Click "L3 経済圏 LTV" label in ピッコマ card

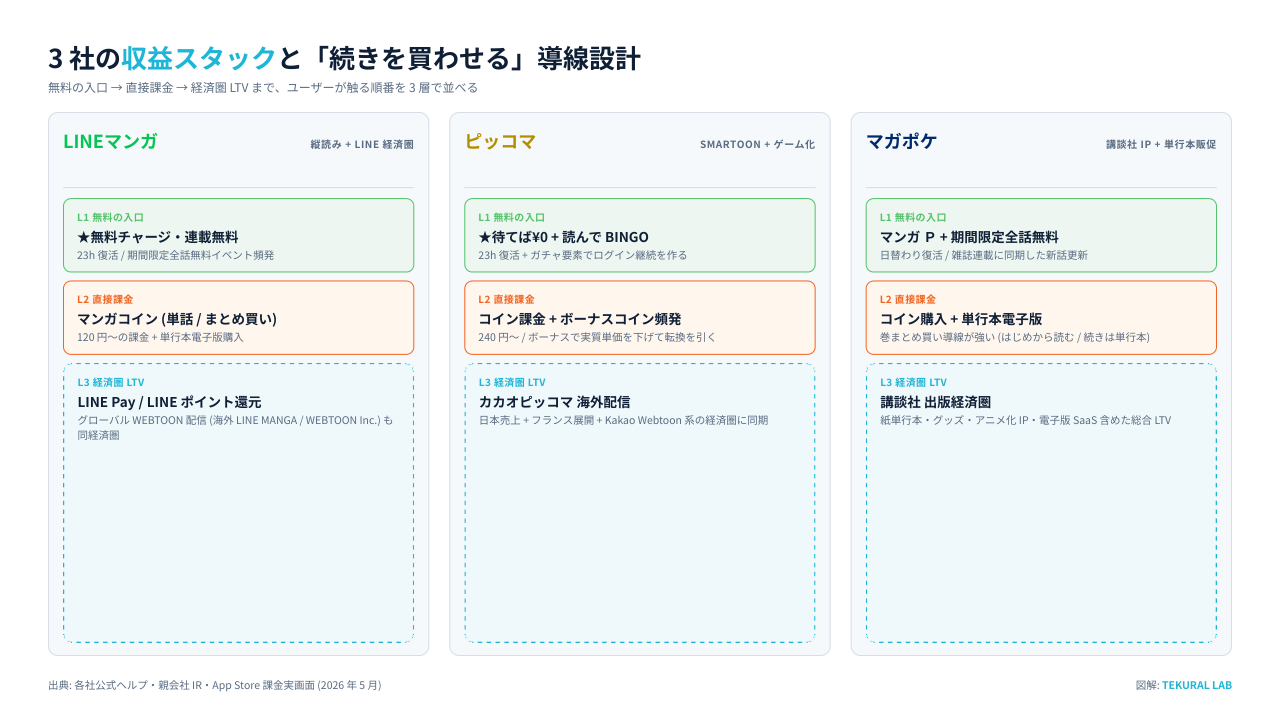click(x=512, y=382)
